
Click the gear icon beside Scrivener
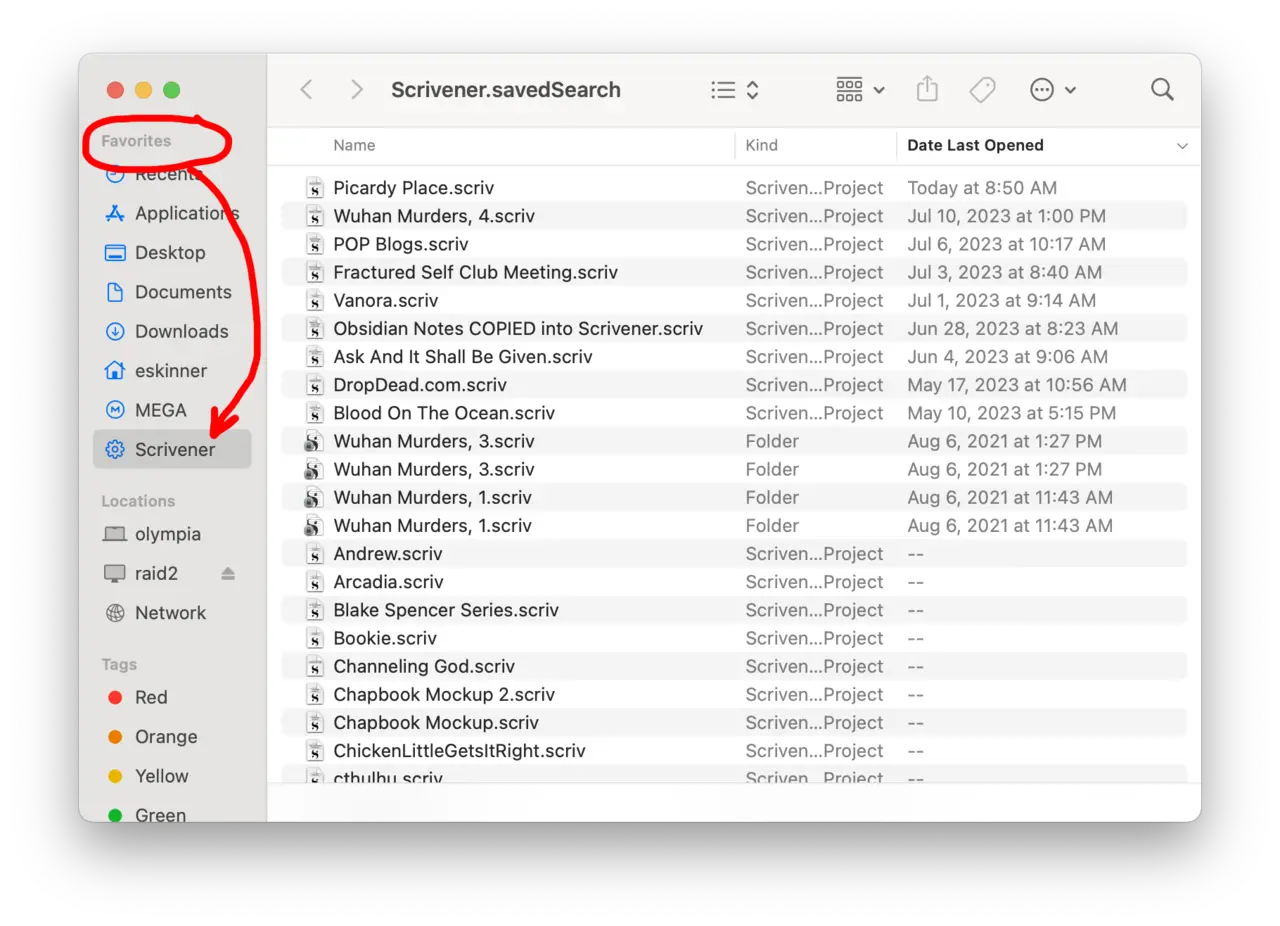click(115, 449)
